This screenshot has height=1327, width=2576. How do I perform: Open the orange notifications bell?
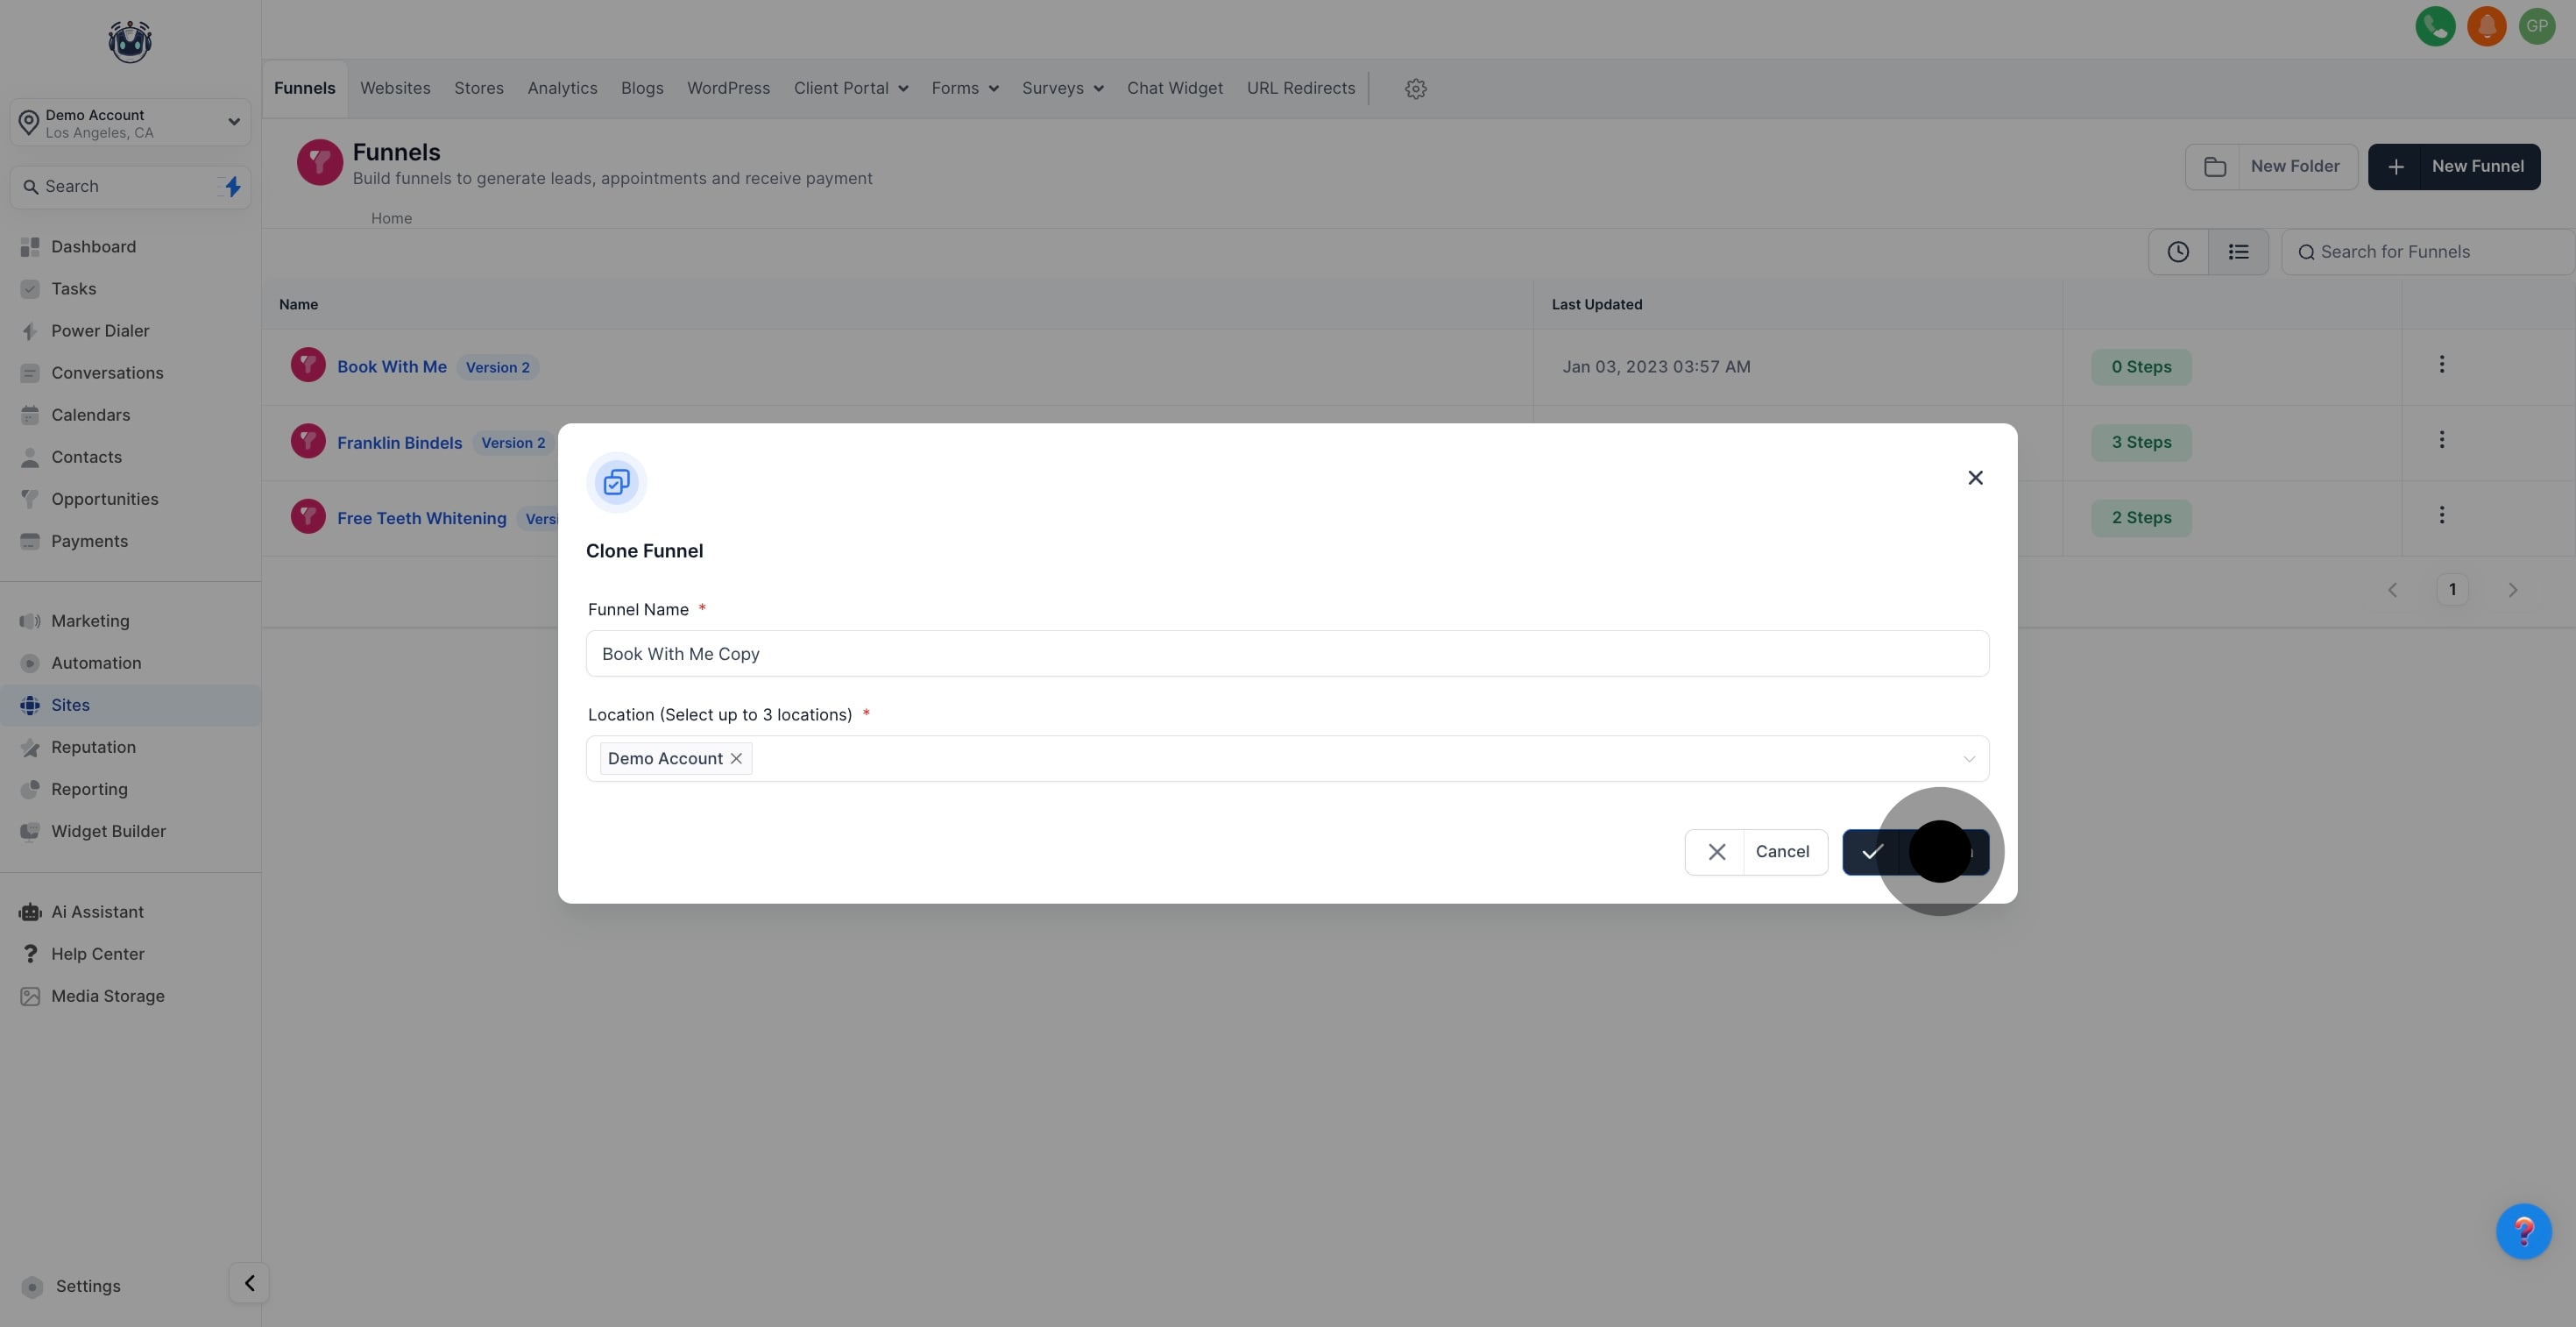pyautogui.click(x=2486, y=27)
